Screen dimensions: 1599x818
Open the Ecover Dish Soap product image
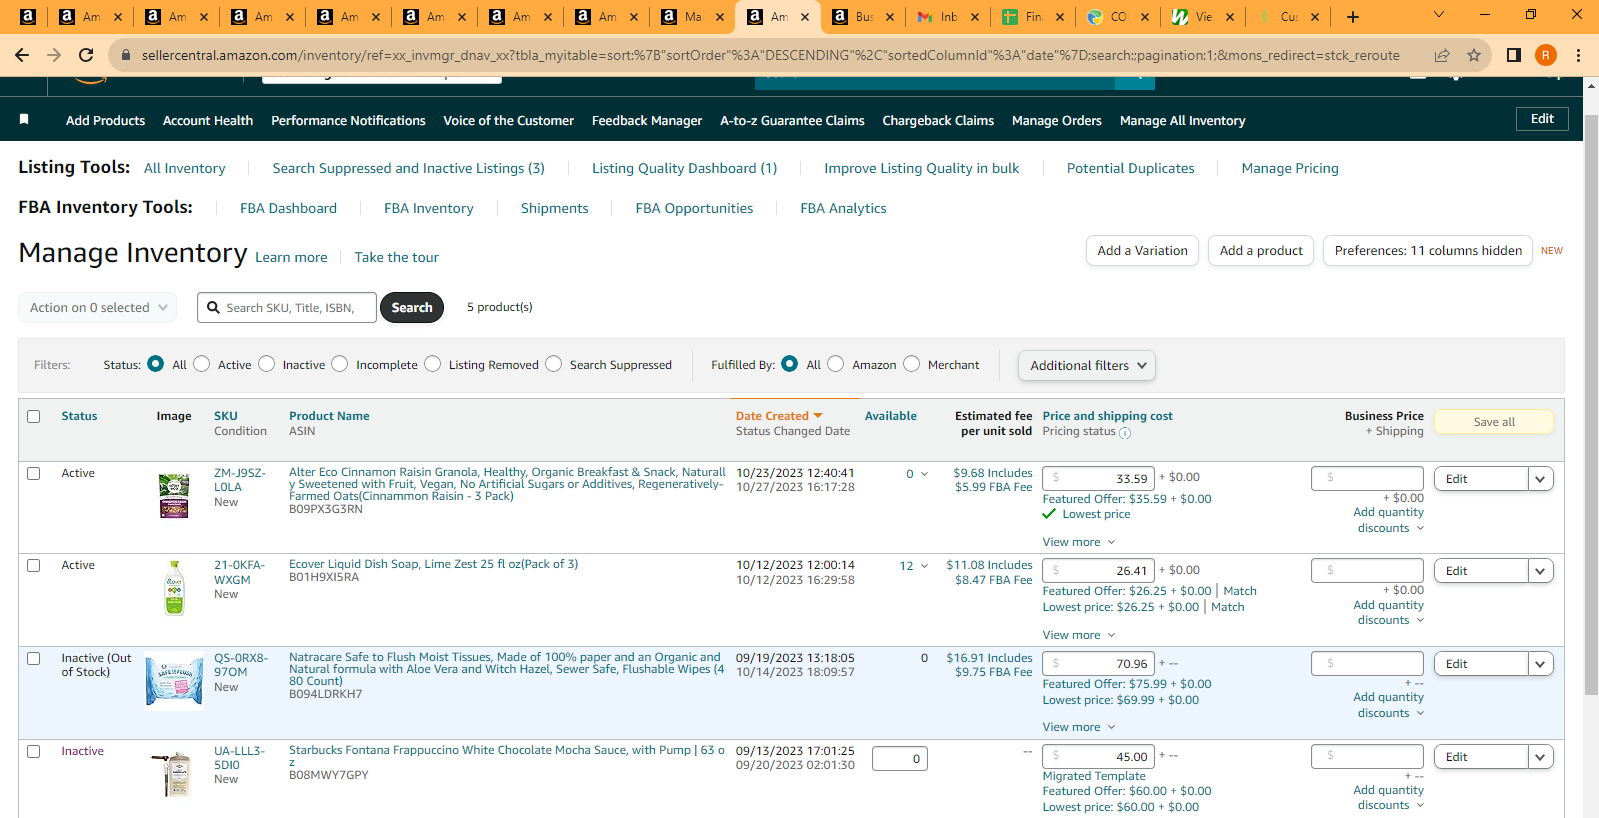[x=174, y=588]
